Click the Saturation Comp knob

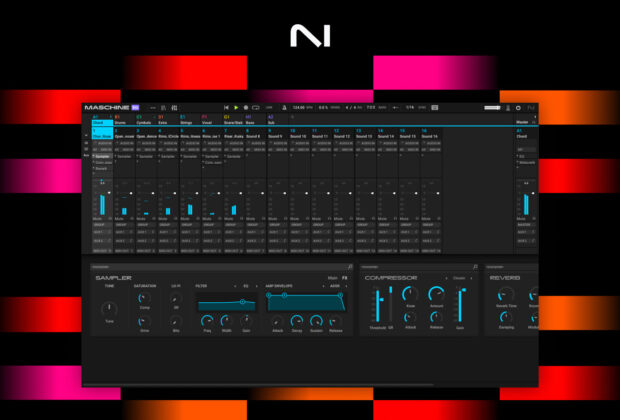click(x=144, y=298)
